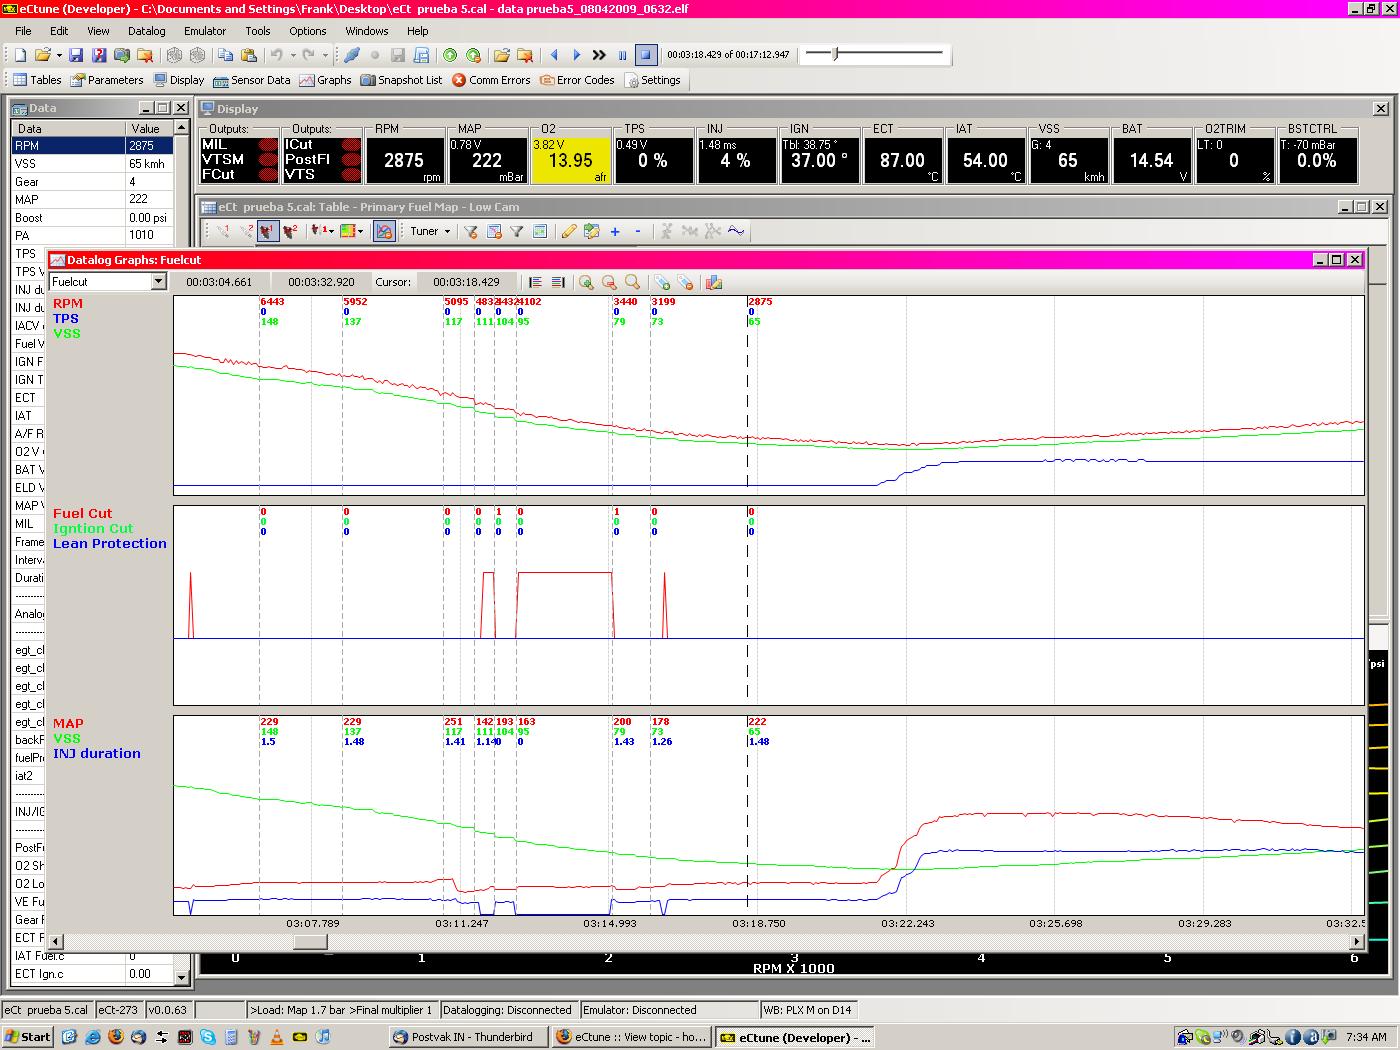Open the Windows Start menu
1400x1050 pixels.
tap(28, 1037)
